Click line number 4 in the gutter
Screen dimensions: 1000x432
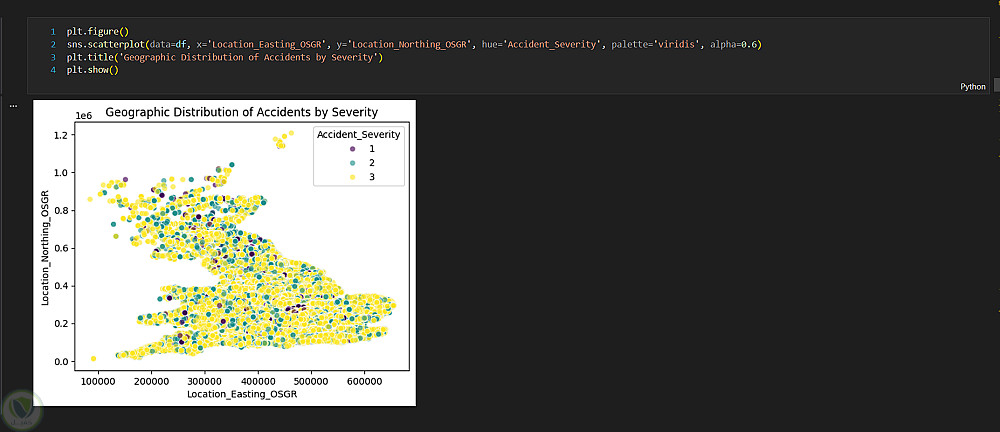click(52, 71)
